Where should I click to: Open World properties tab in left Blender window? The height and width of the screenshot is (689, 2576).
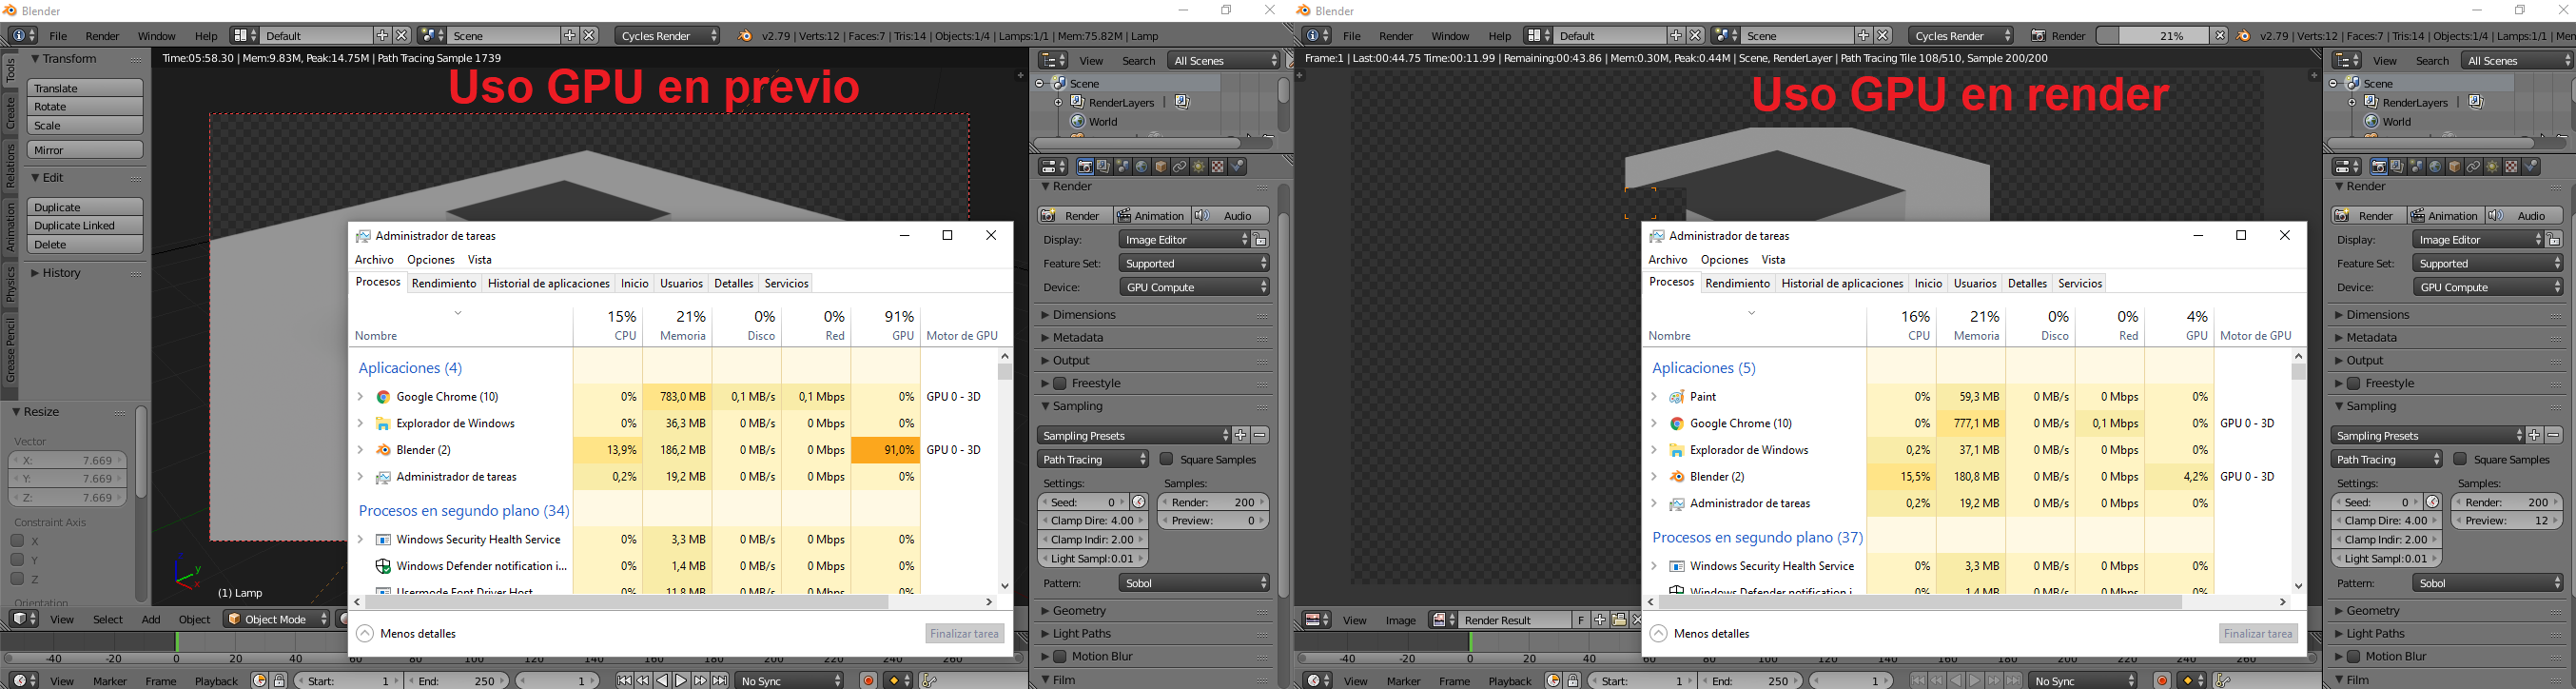(x=1141, y=167)
